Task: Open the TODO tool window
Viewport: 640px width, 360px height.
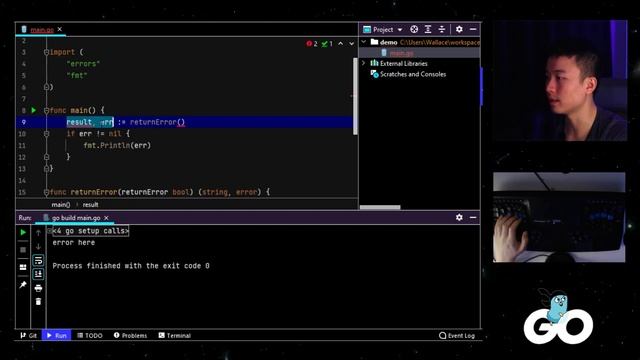Action: click(90, 336)
